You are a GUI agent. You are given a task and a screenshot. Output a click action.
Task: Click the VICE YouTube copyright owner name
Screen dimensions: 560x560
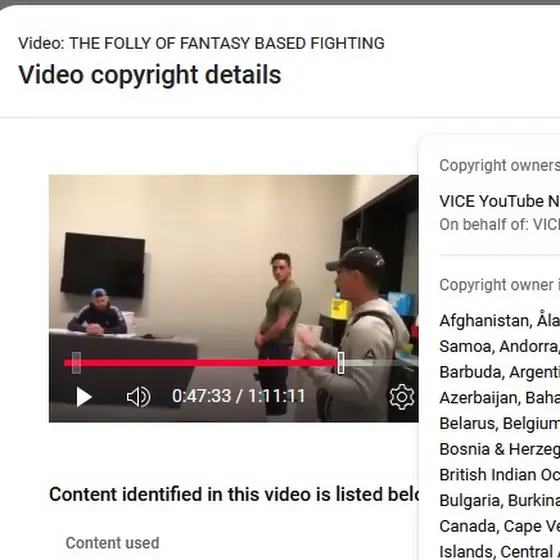pos(499,201)
